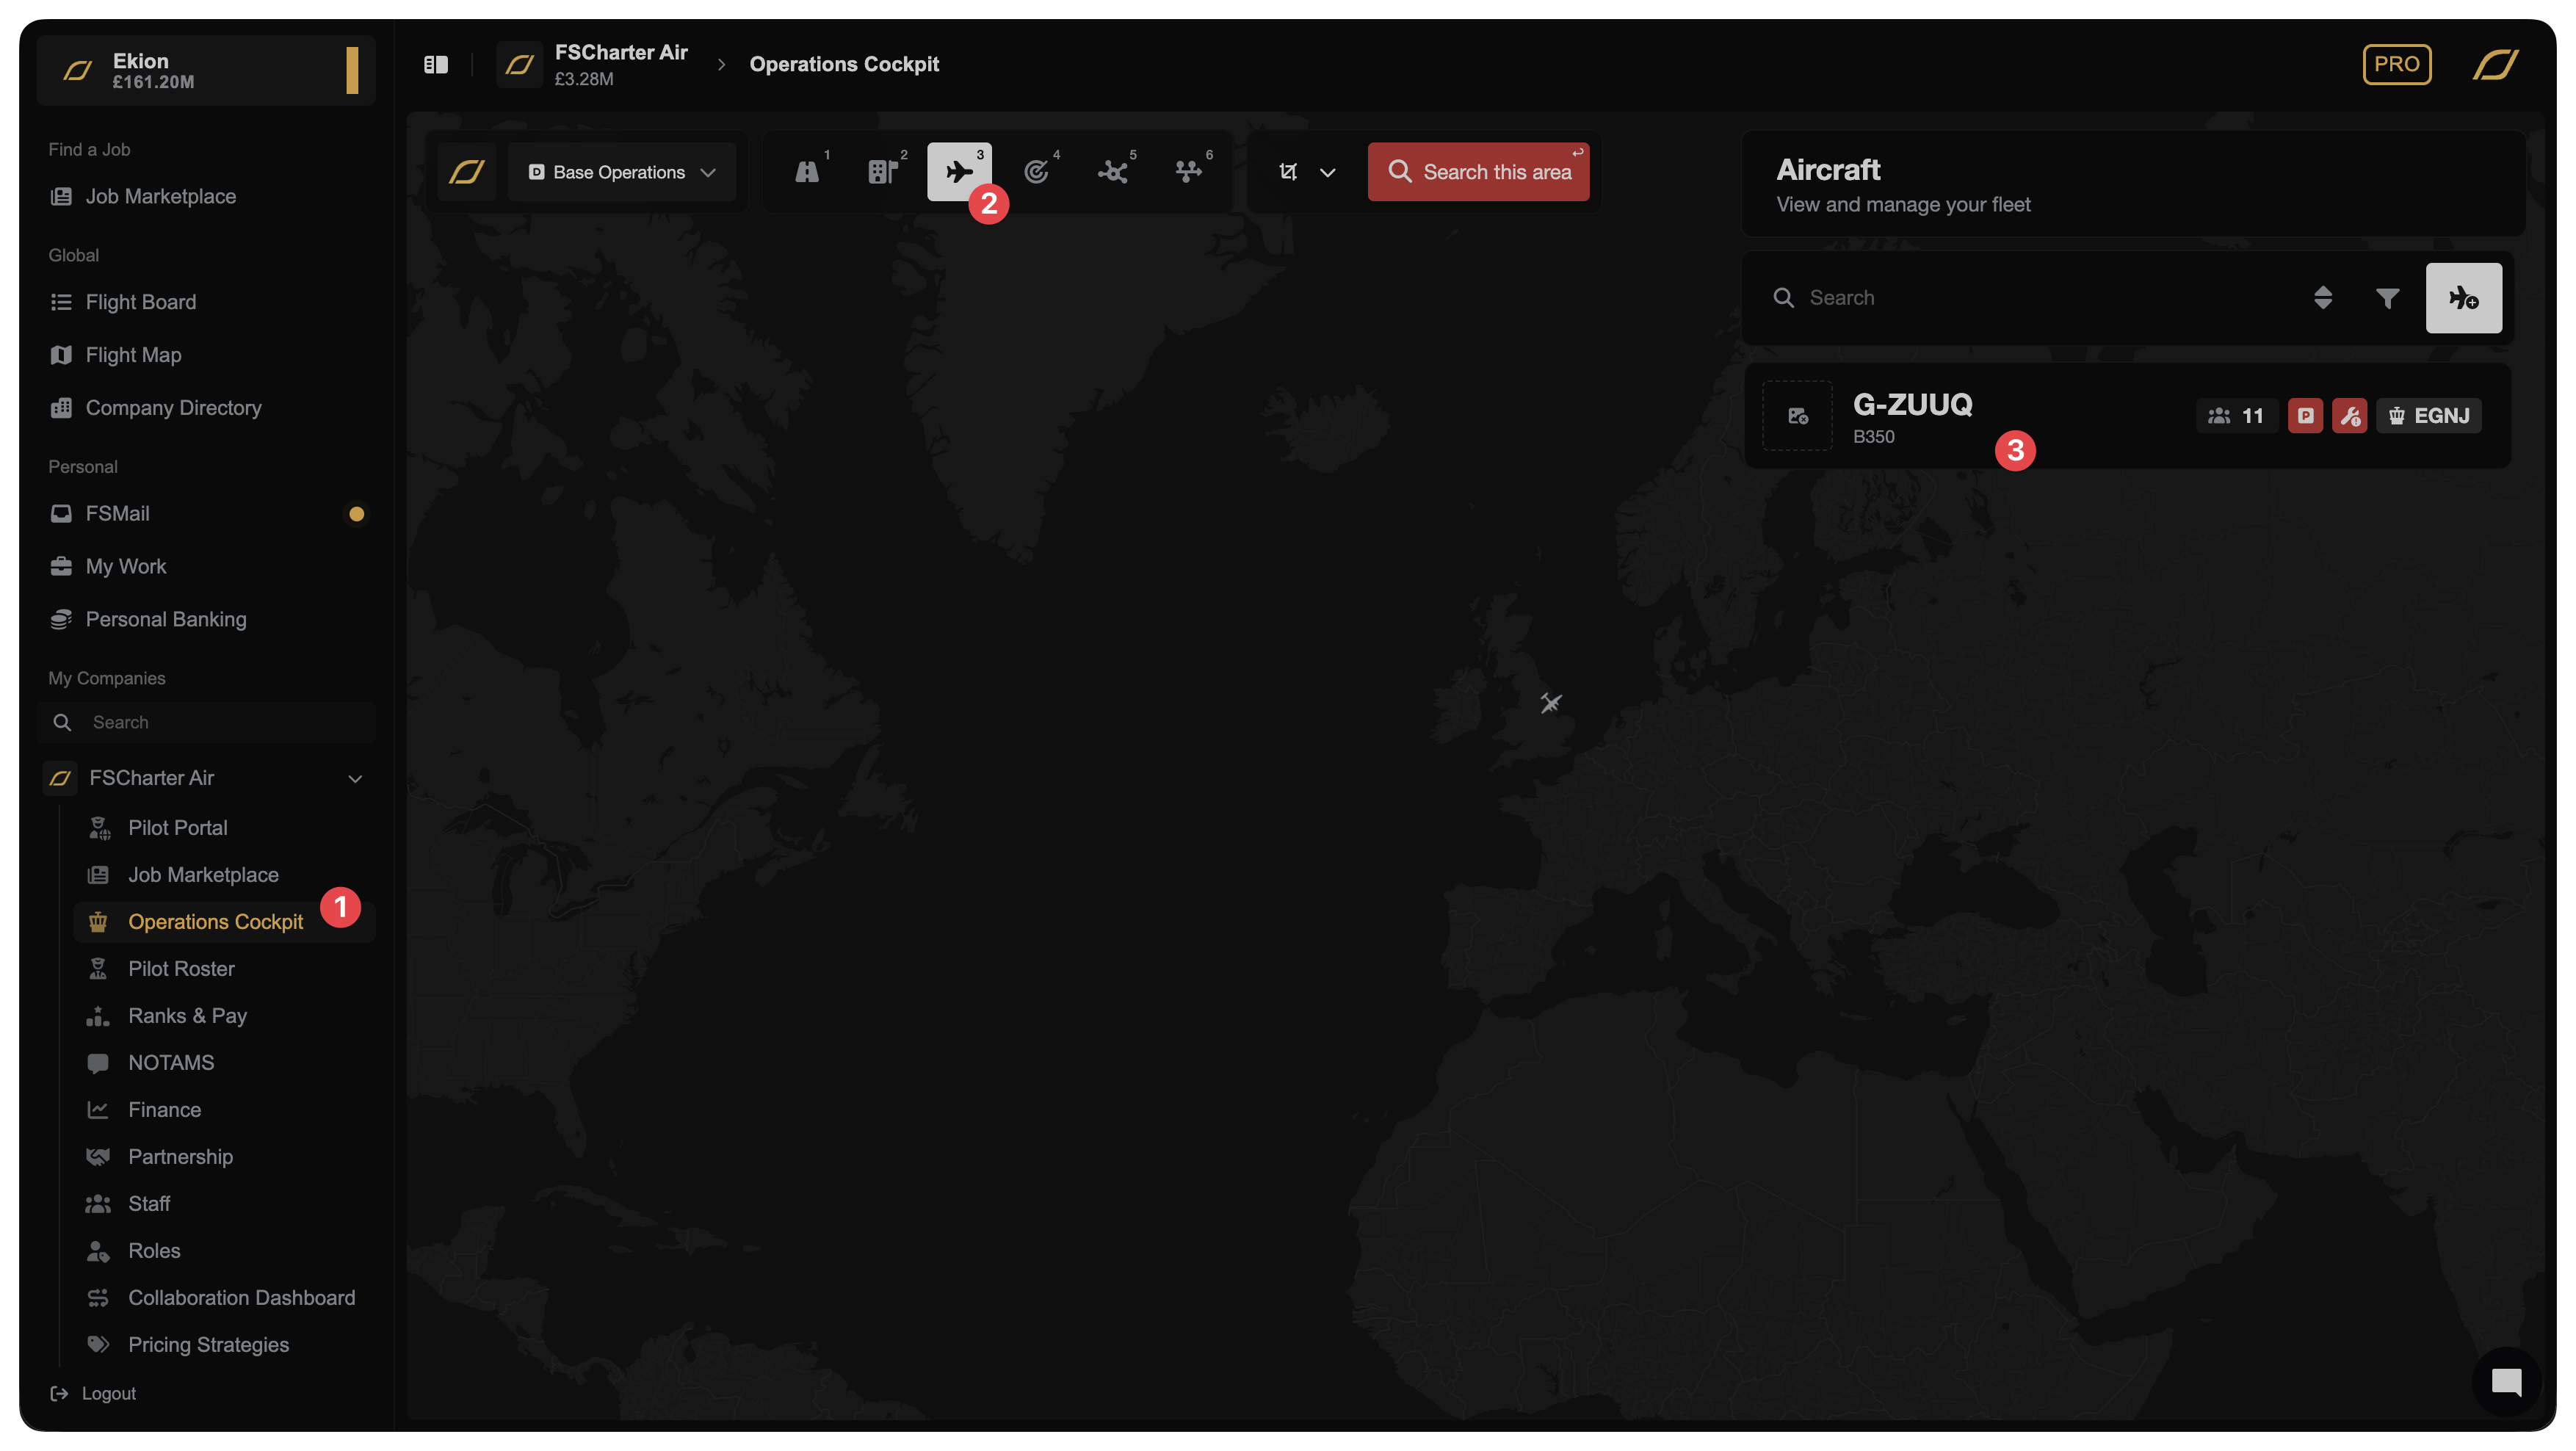2576x1451 pixels.
Task: Click the runway icon in the toolbar
Action: pos(807,172)
